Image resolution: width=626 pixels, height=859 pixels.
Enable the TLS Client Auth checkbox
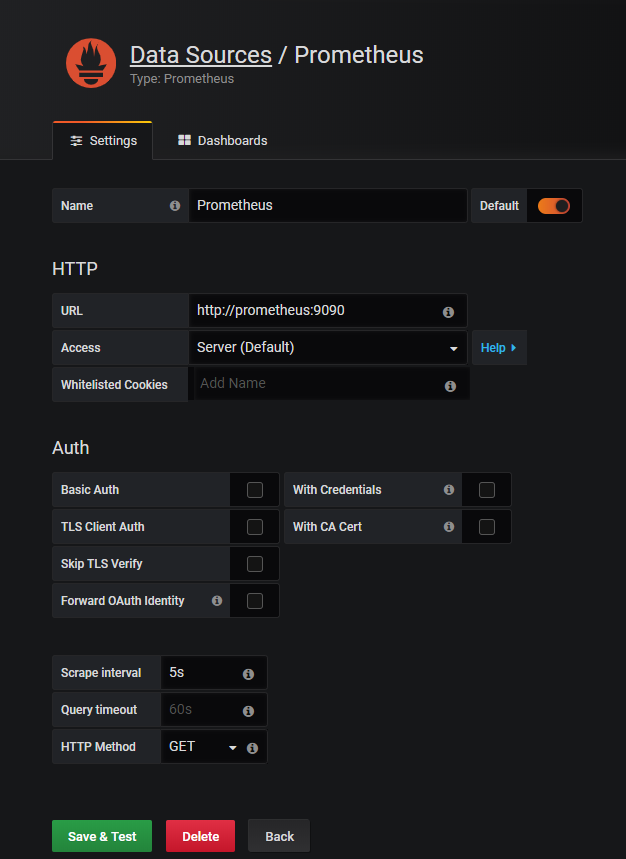point(255,527)
